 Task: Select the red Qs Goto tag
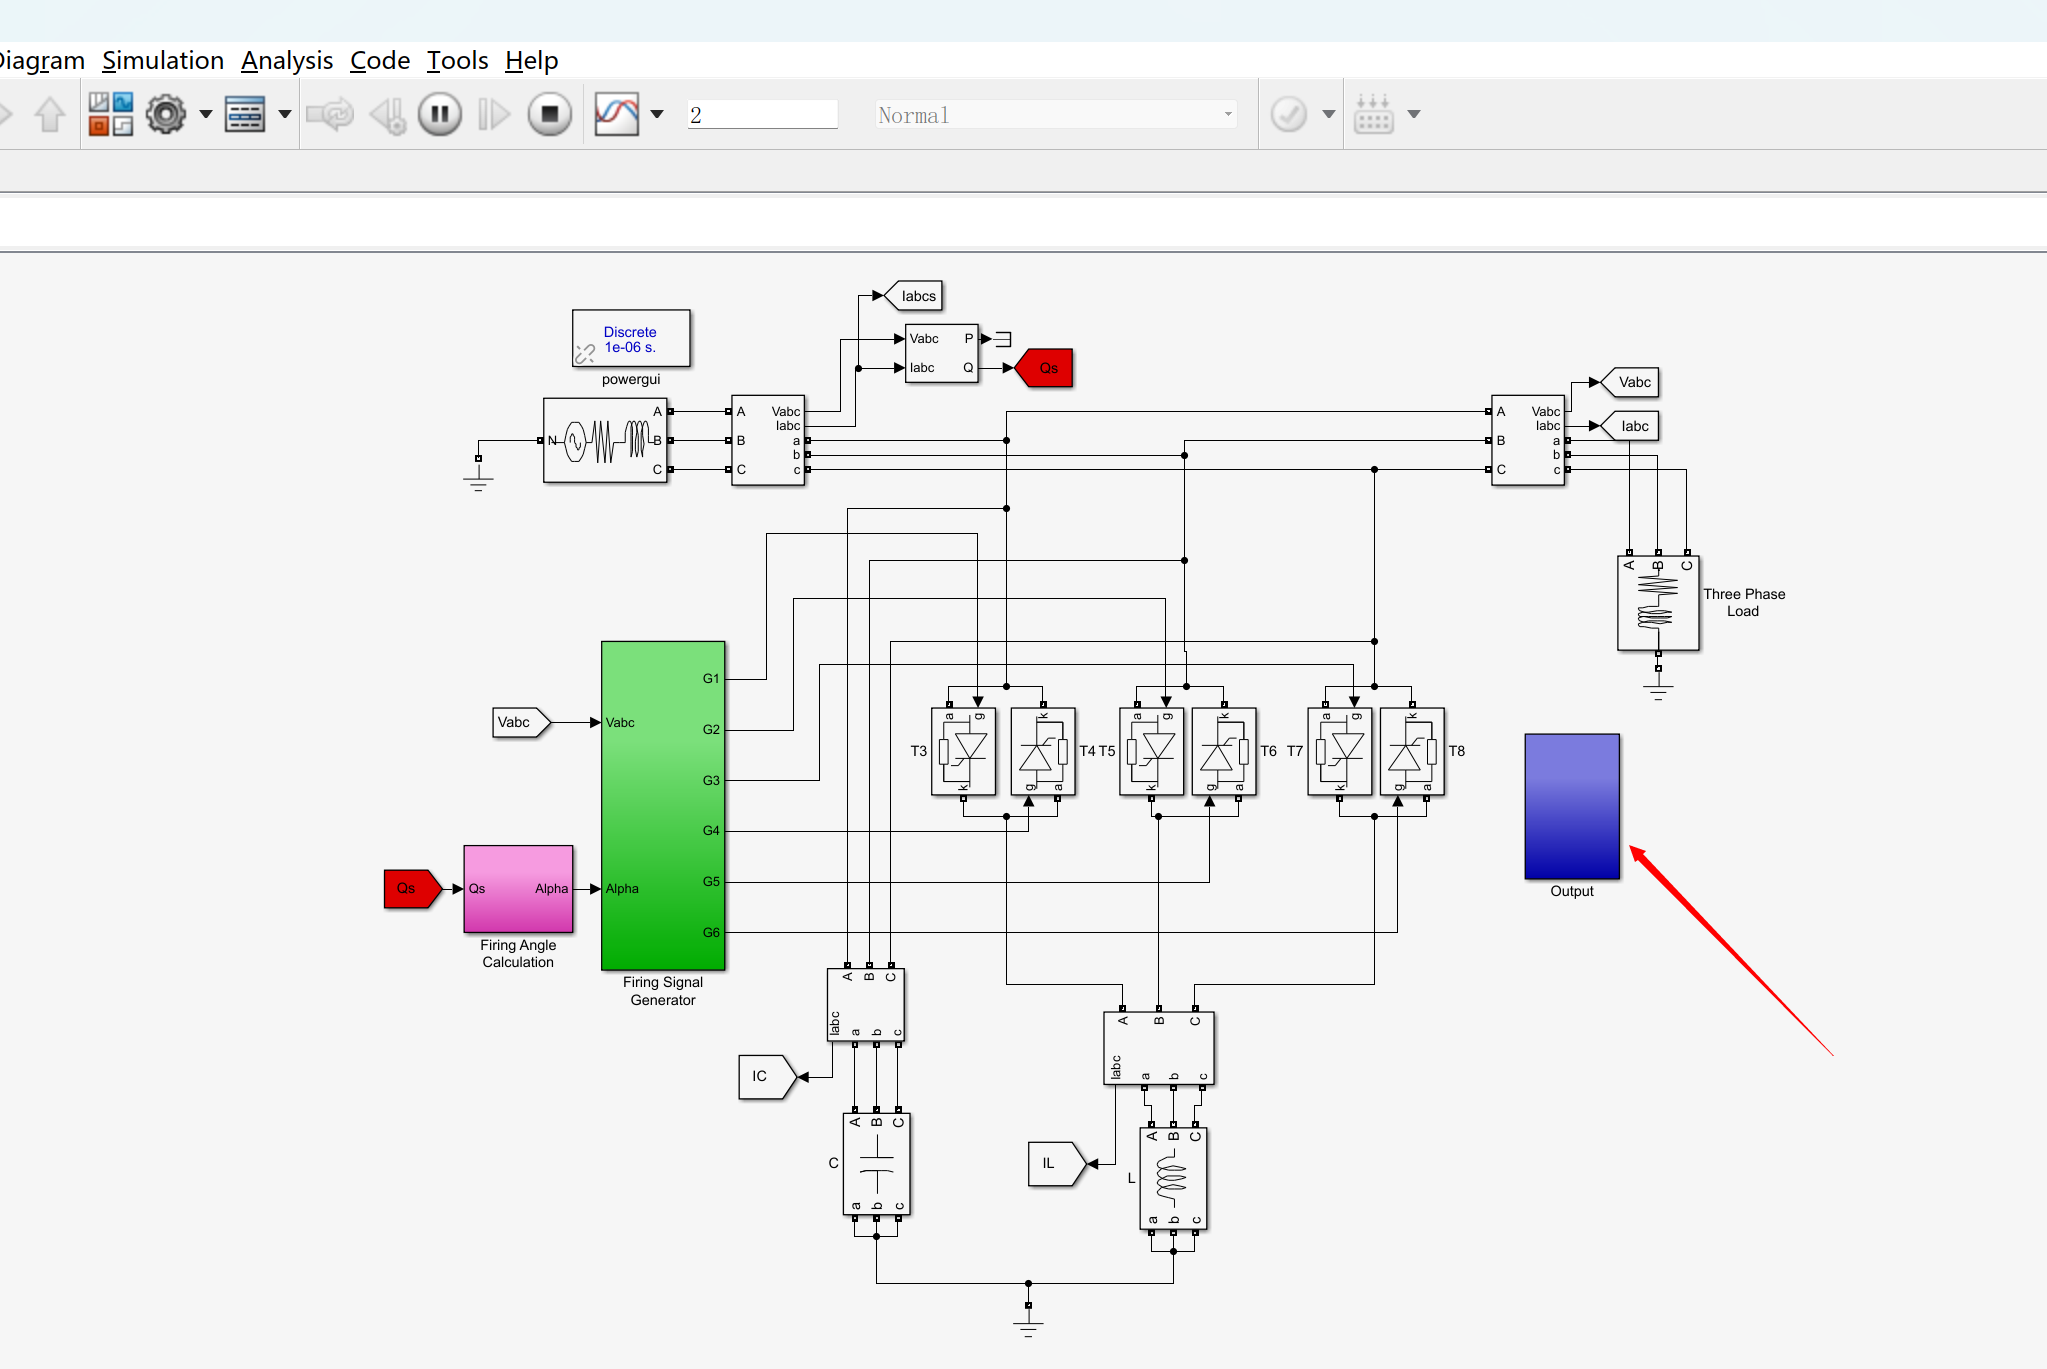(1044, 368)
